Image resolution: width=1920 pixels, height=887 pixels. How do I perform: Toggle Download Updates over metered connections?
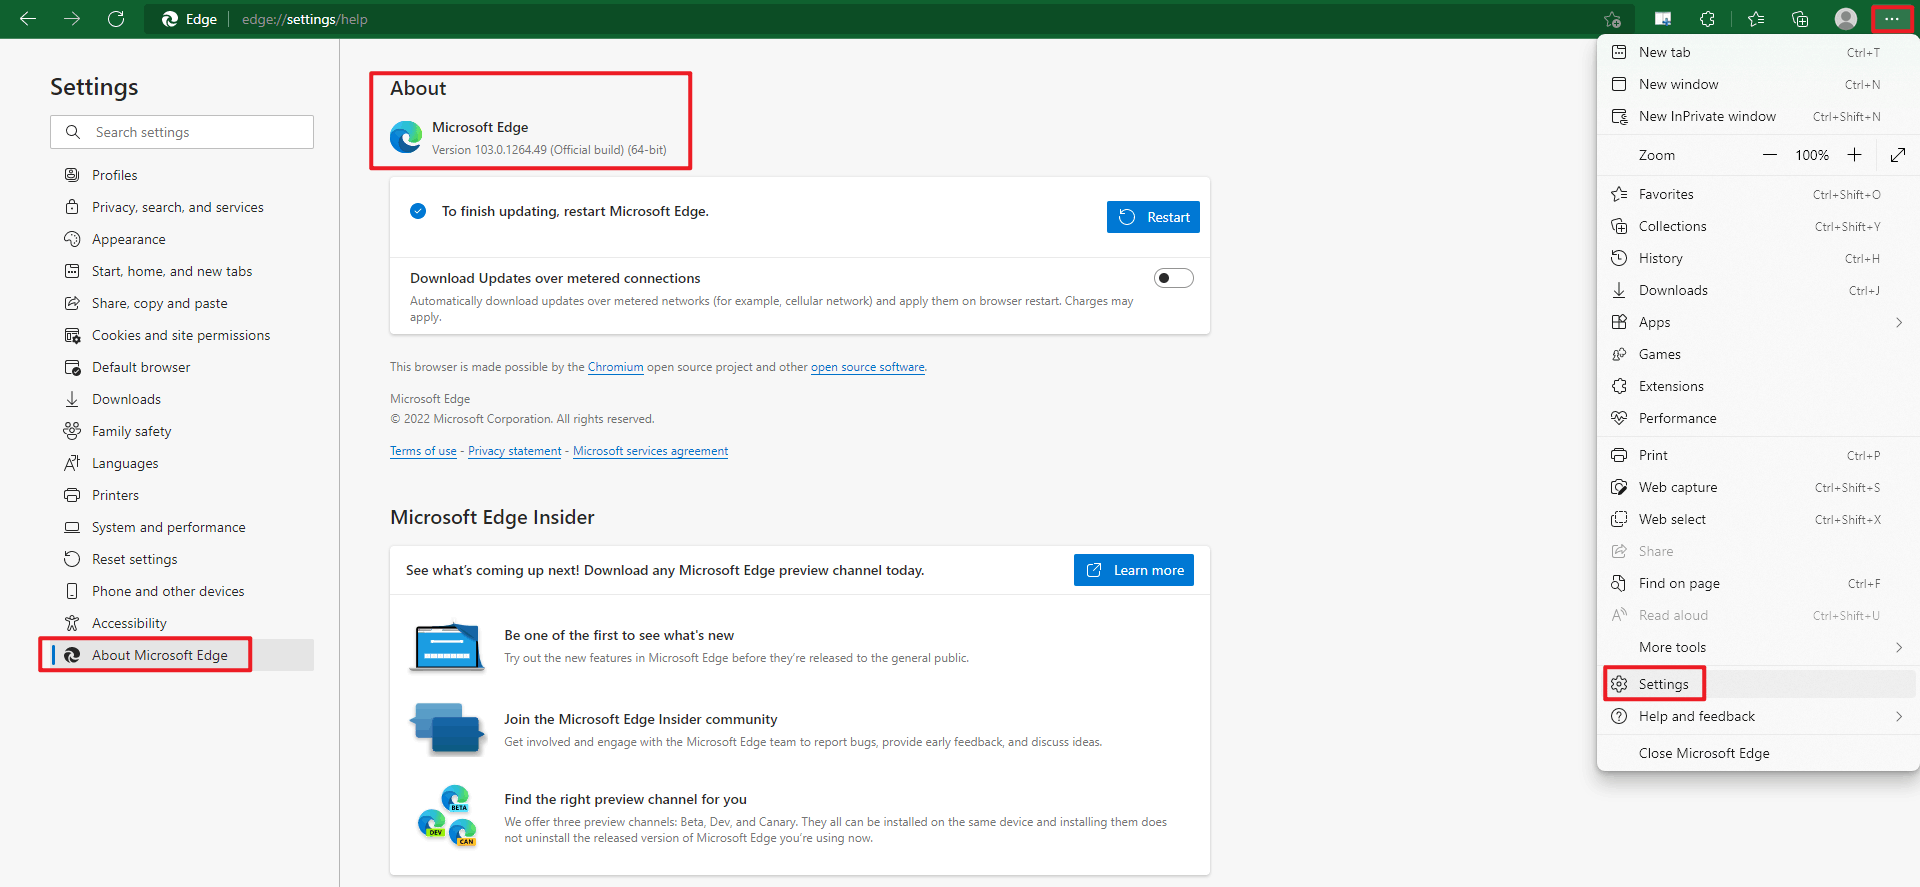(x=1174, y=278)
